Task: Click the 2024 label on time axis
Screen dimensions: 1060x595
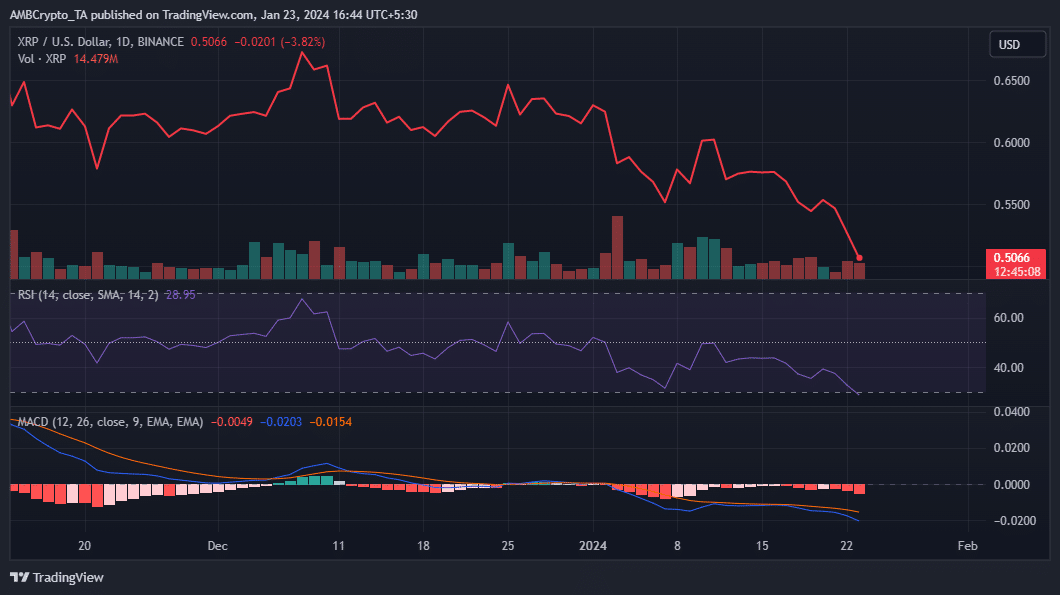Action: [593, 546]
